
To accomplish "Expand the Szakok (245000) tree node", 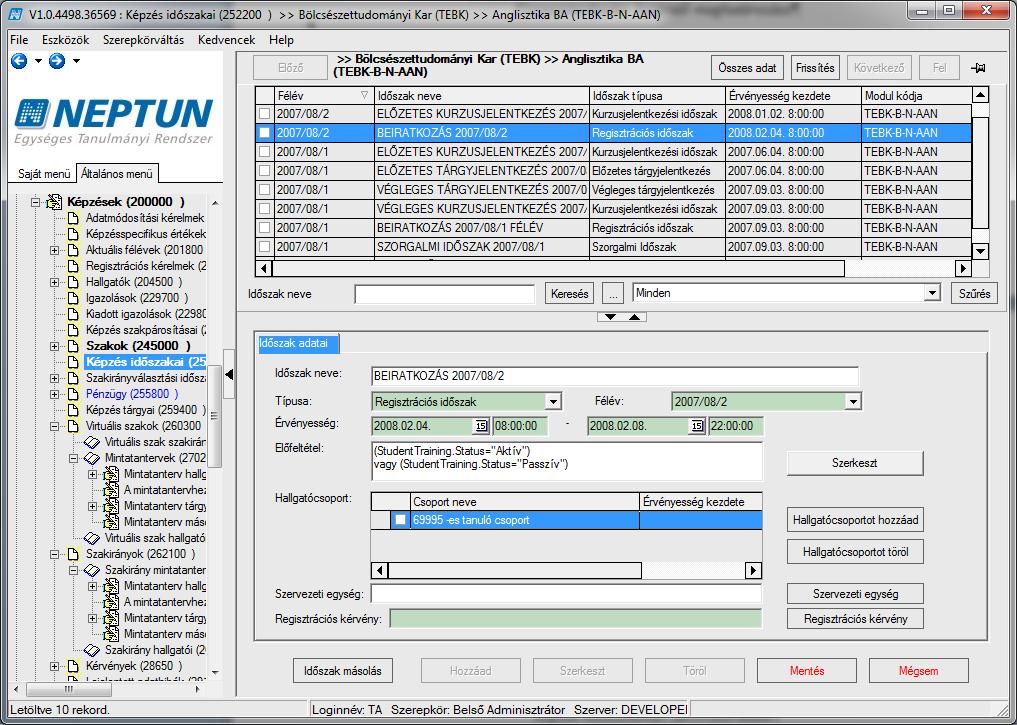I will tap(54, 346).
